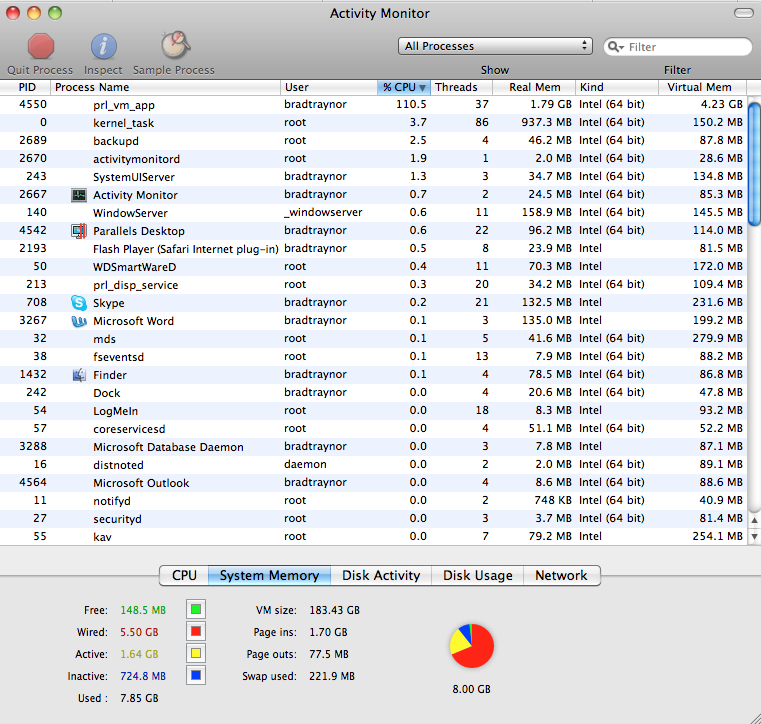Select the prl_vm_app process row
The image size is (761, 724).
373,105
